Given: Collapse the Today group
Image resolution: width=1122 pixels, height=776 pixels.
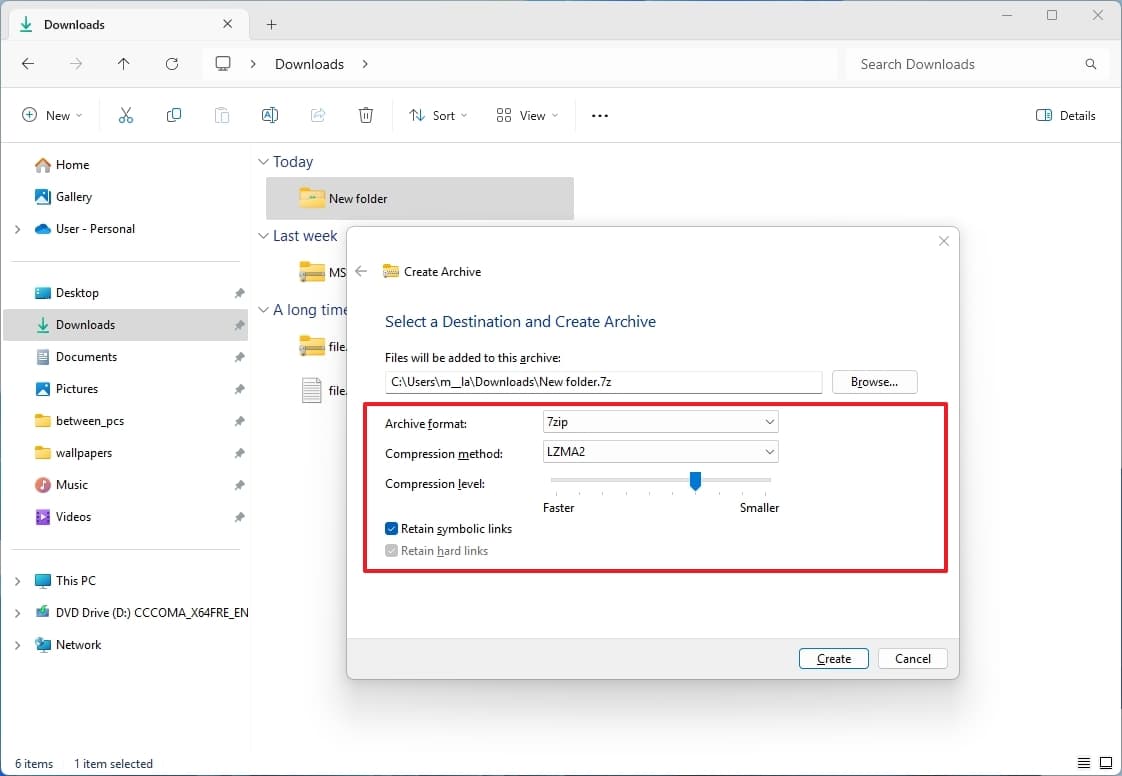Looking at the screenshot, I should click(262, 161).
